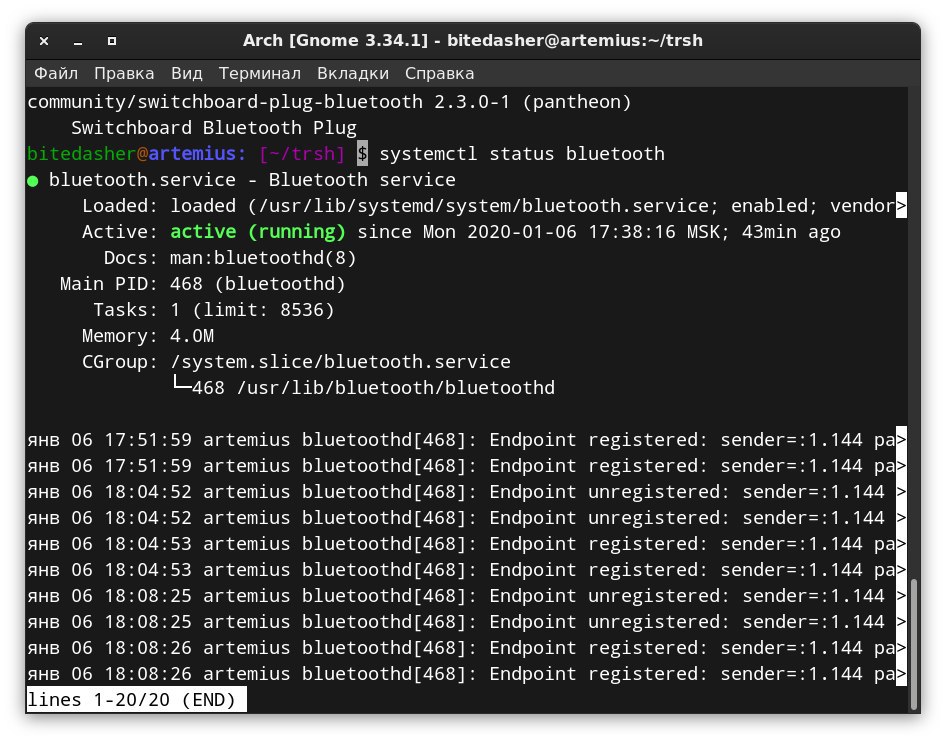Click the green "active (running)" status text
946x742 pixels.
258,232
